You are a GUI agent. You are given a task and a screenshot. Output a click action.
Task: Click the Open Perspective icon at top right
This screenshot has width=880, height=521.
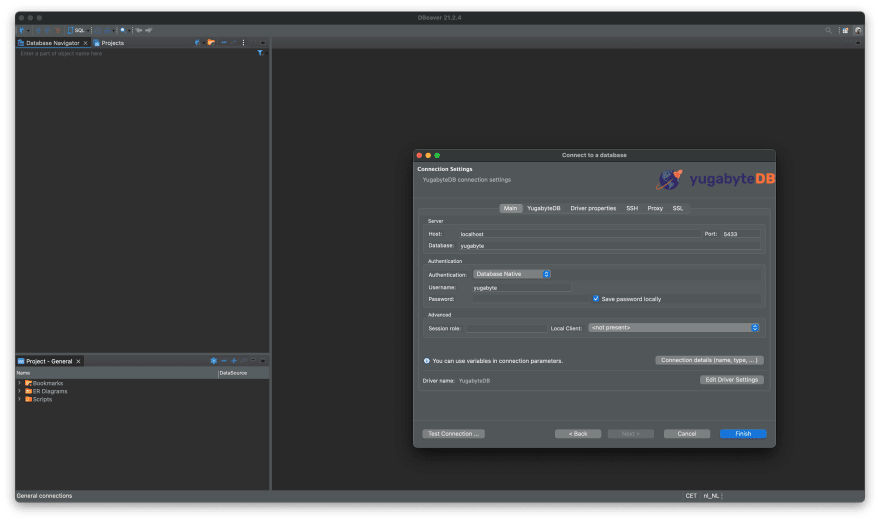click(x=845, y=30)
